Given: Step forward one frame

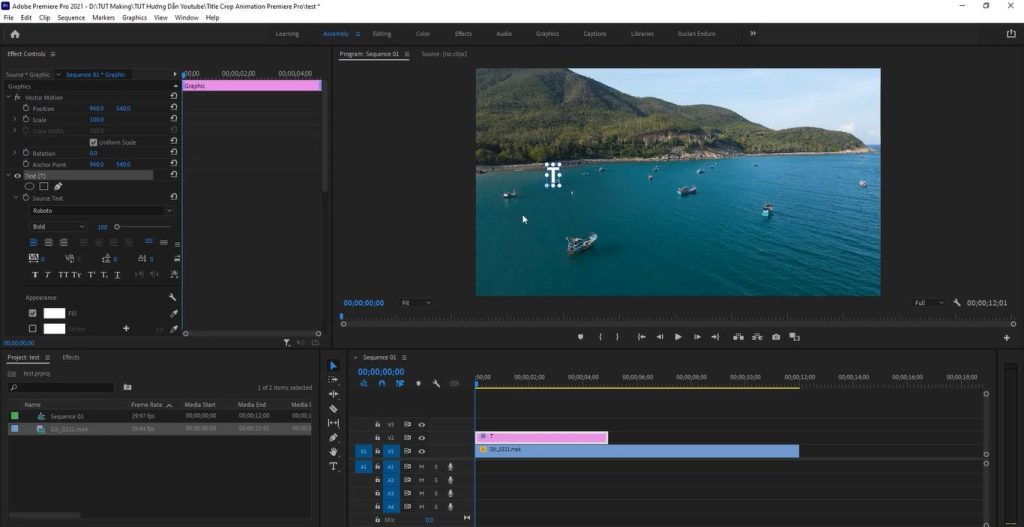Looking at the screenshot, I should click(x=697, y=337).
